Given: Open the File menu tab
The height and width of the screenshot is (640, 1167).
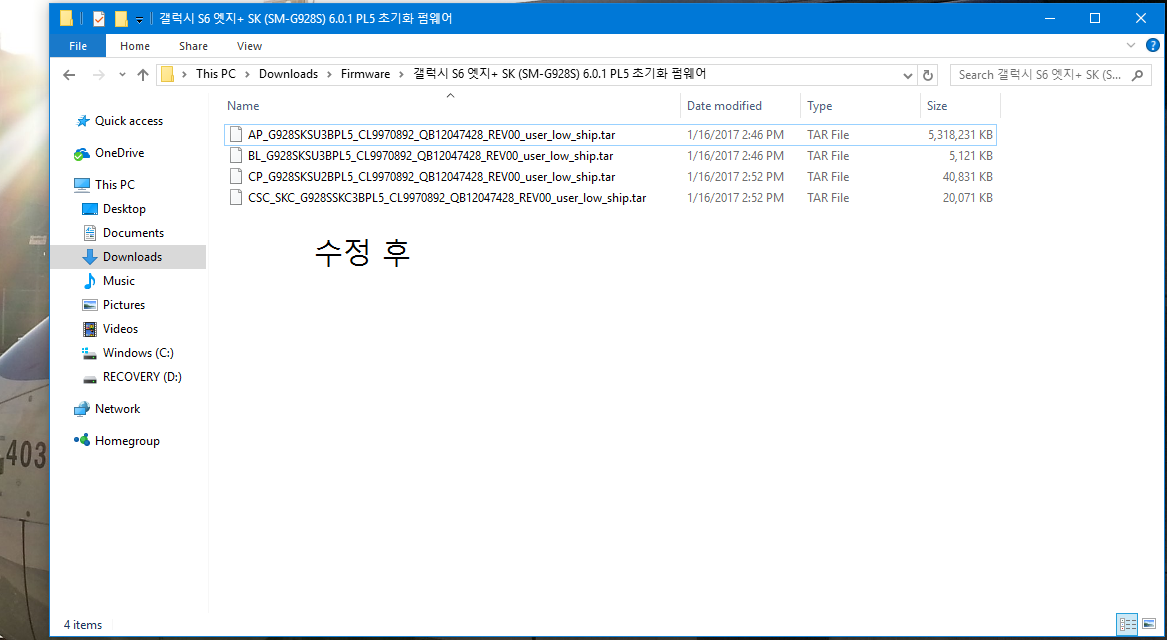Looking at the screenshot, I should 78,46.
